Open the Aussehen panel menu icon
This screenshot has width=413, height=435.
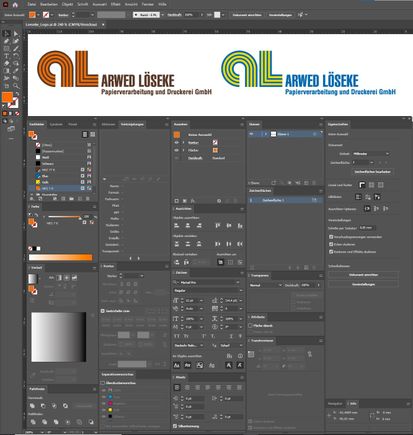pos(242,124)
